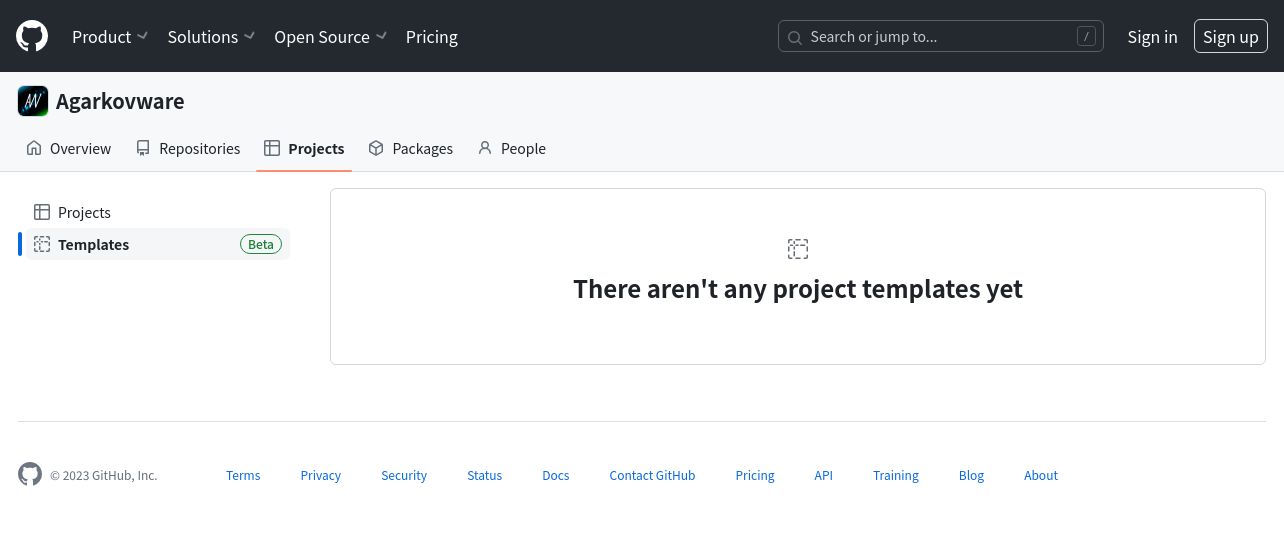The width and height of the screenshot is (1284, 538).
Task: Click the People person icon
Action: click(x=485, y=148)
